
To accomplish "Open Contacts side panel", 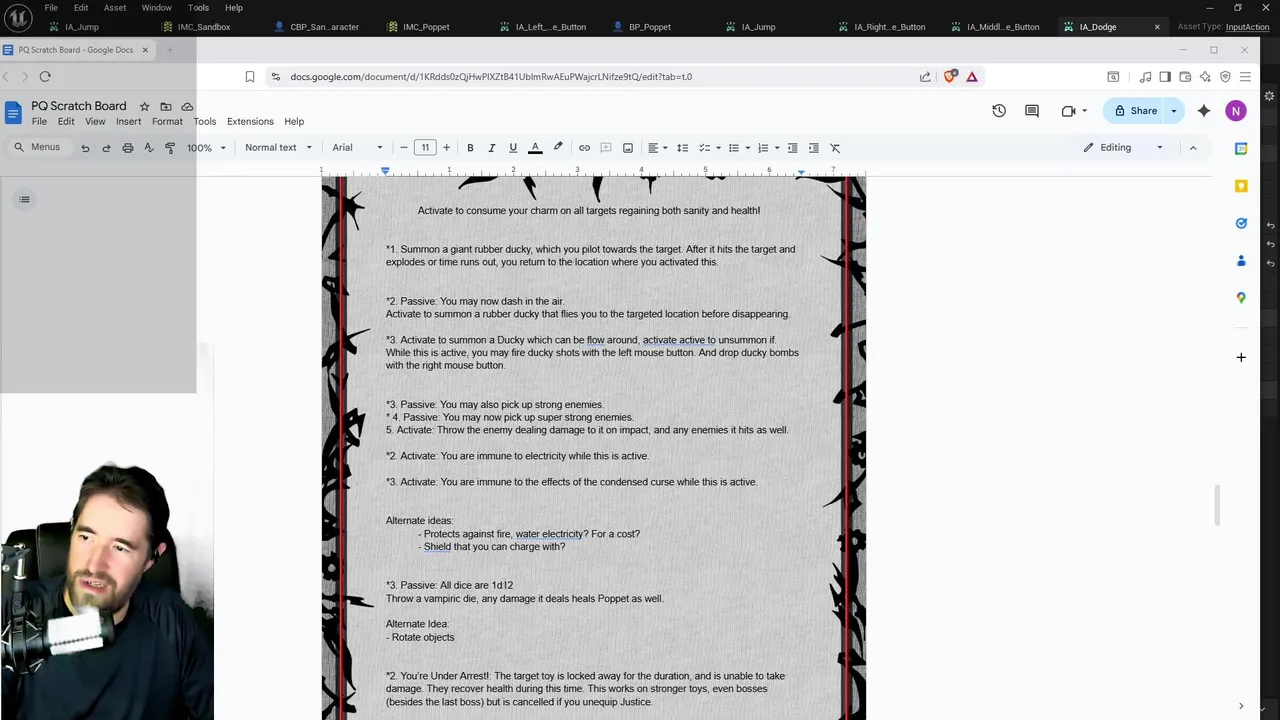I will (x=1241, y=260).
